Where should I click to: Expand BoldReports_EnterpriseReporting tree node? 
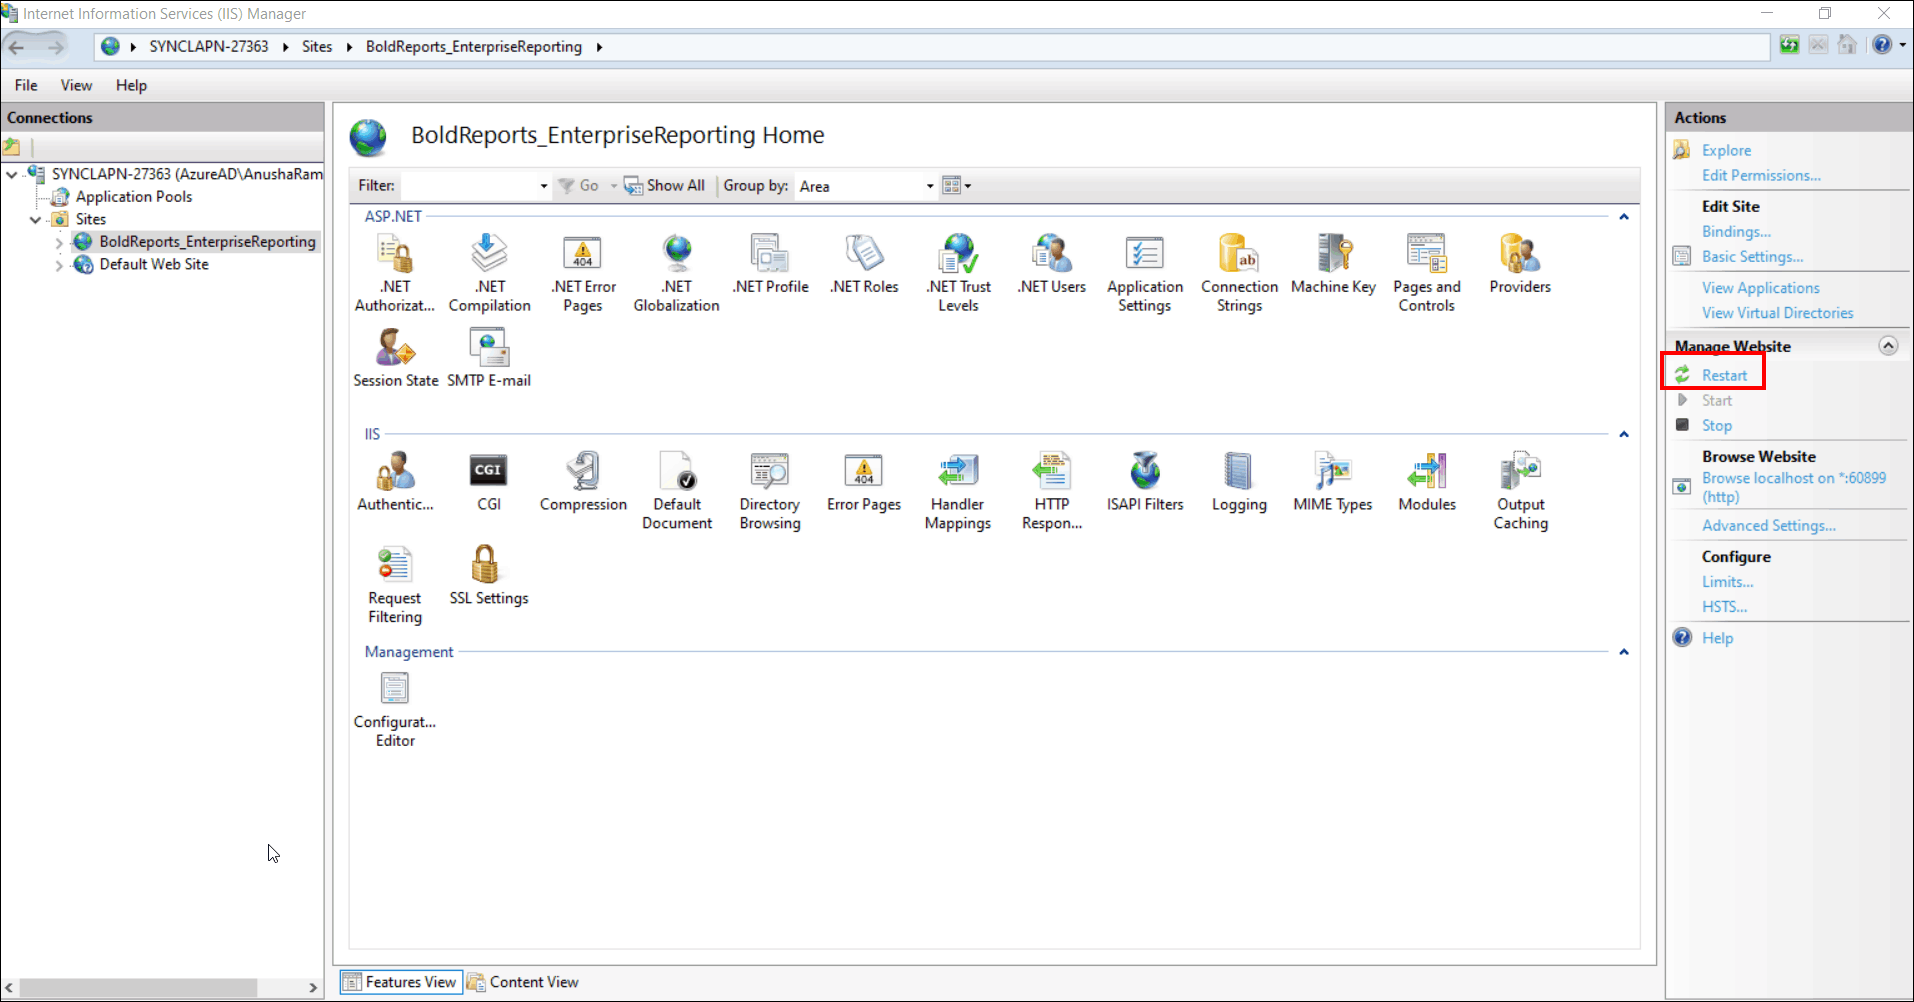coord(59,242)
